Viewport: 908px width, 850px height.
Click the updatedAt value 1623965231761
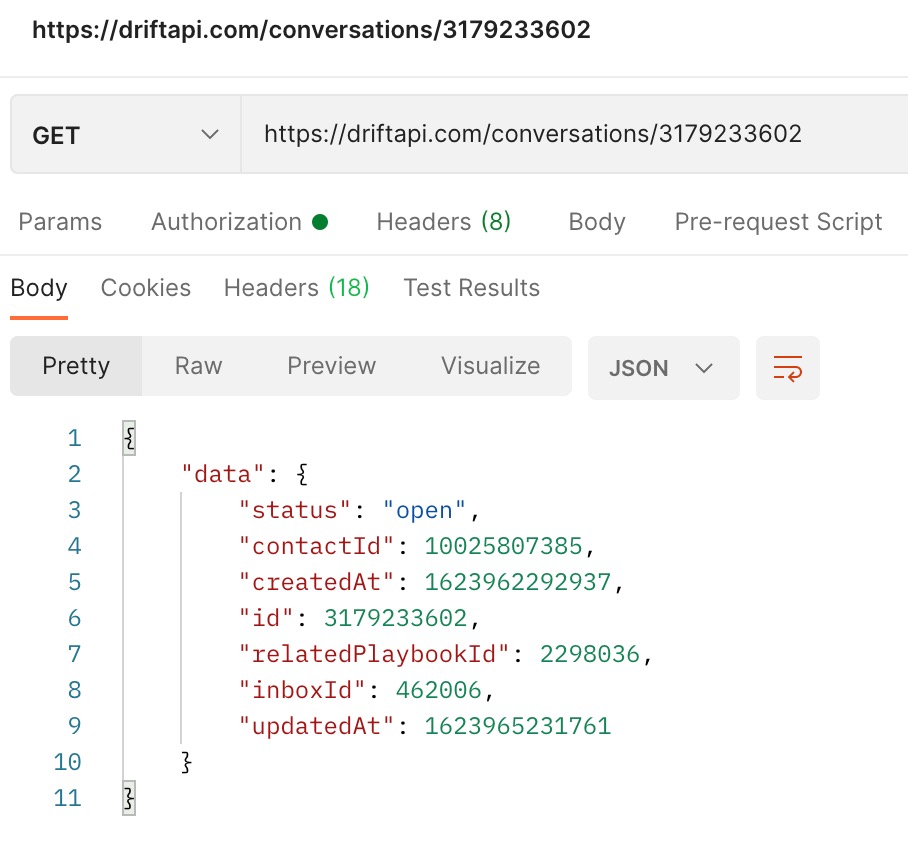point(518,726)
